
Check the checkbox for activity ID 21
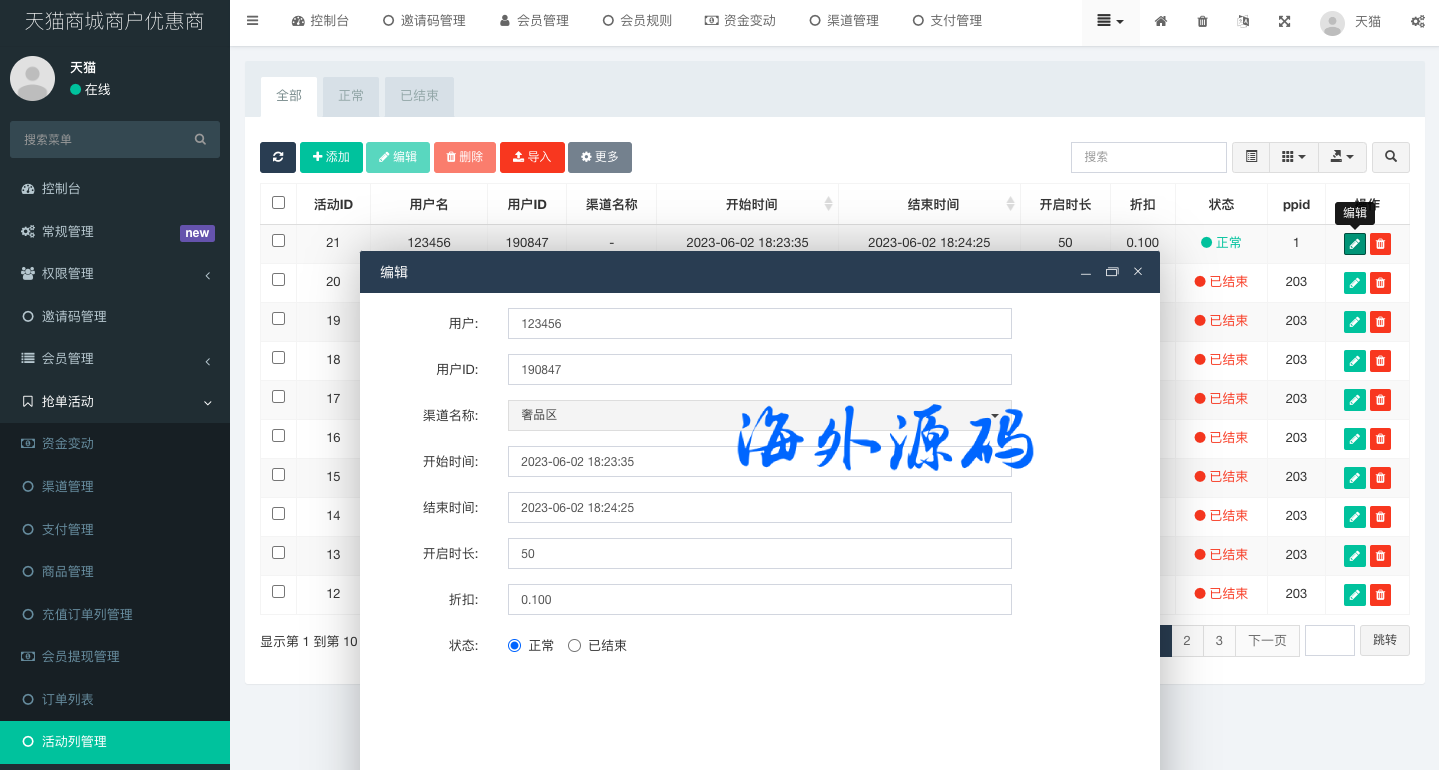coord(278,241)
